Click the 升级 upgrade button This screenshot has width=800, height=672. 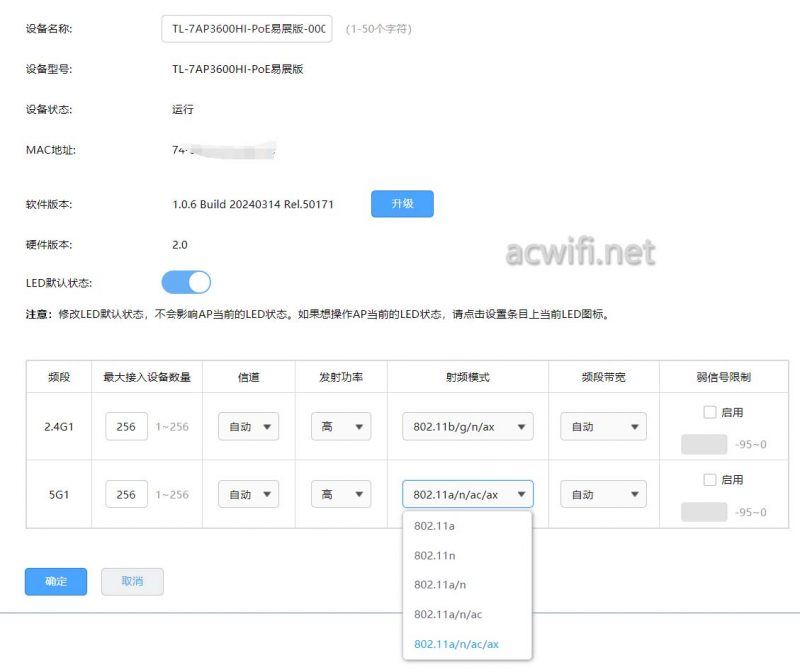click(402, 204)
